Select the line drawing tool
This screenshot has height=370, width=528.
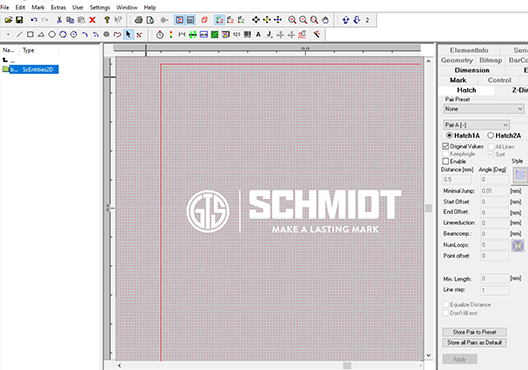tap(19, 34)
